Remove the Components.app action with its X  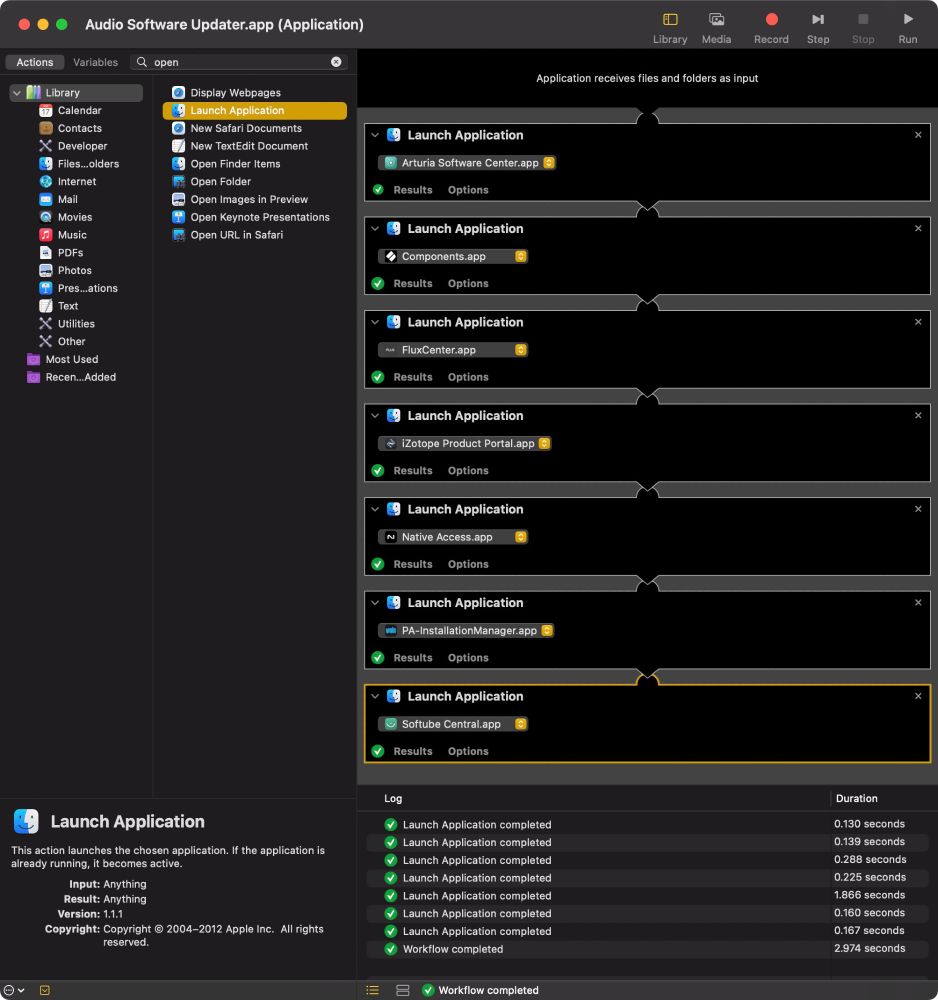click(x=917, y=228)
